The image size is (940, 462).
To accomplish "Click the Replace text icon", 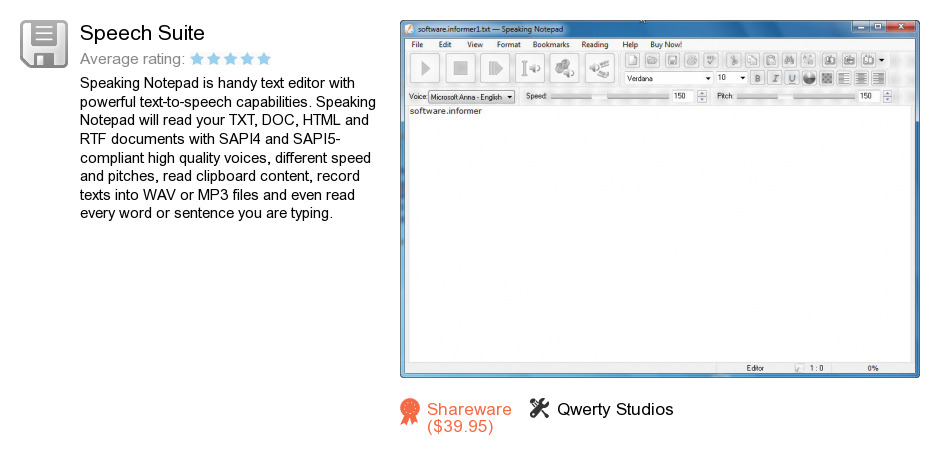I will click(809, 60).
